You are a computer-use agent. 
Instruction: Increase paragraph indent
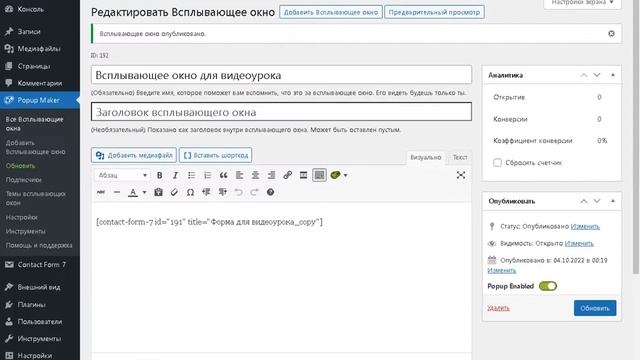point(222,192)
